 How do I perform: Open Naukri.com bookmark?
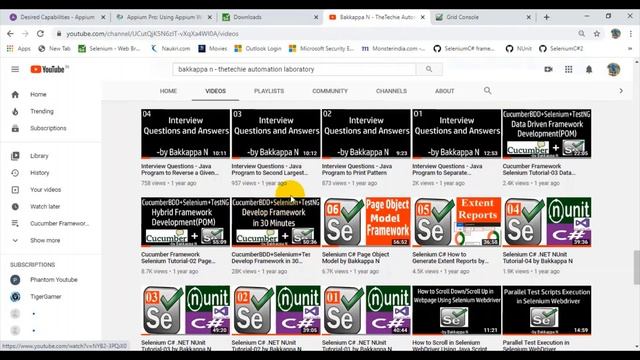pyautogui.click(x=171, y=49)
